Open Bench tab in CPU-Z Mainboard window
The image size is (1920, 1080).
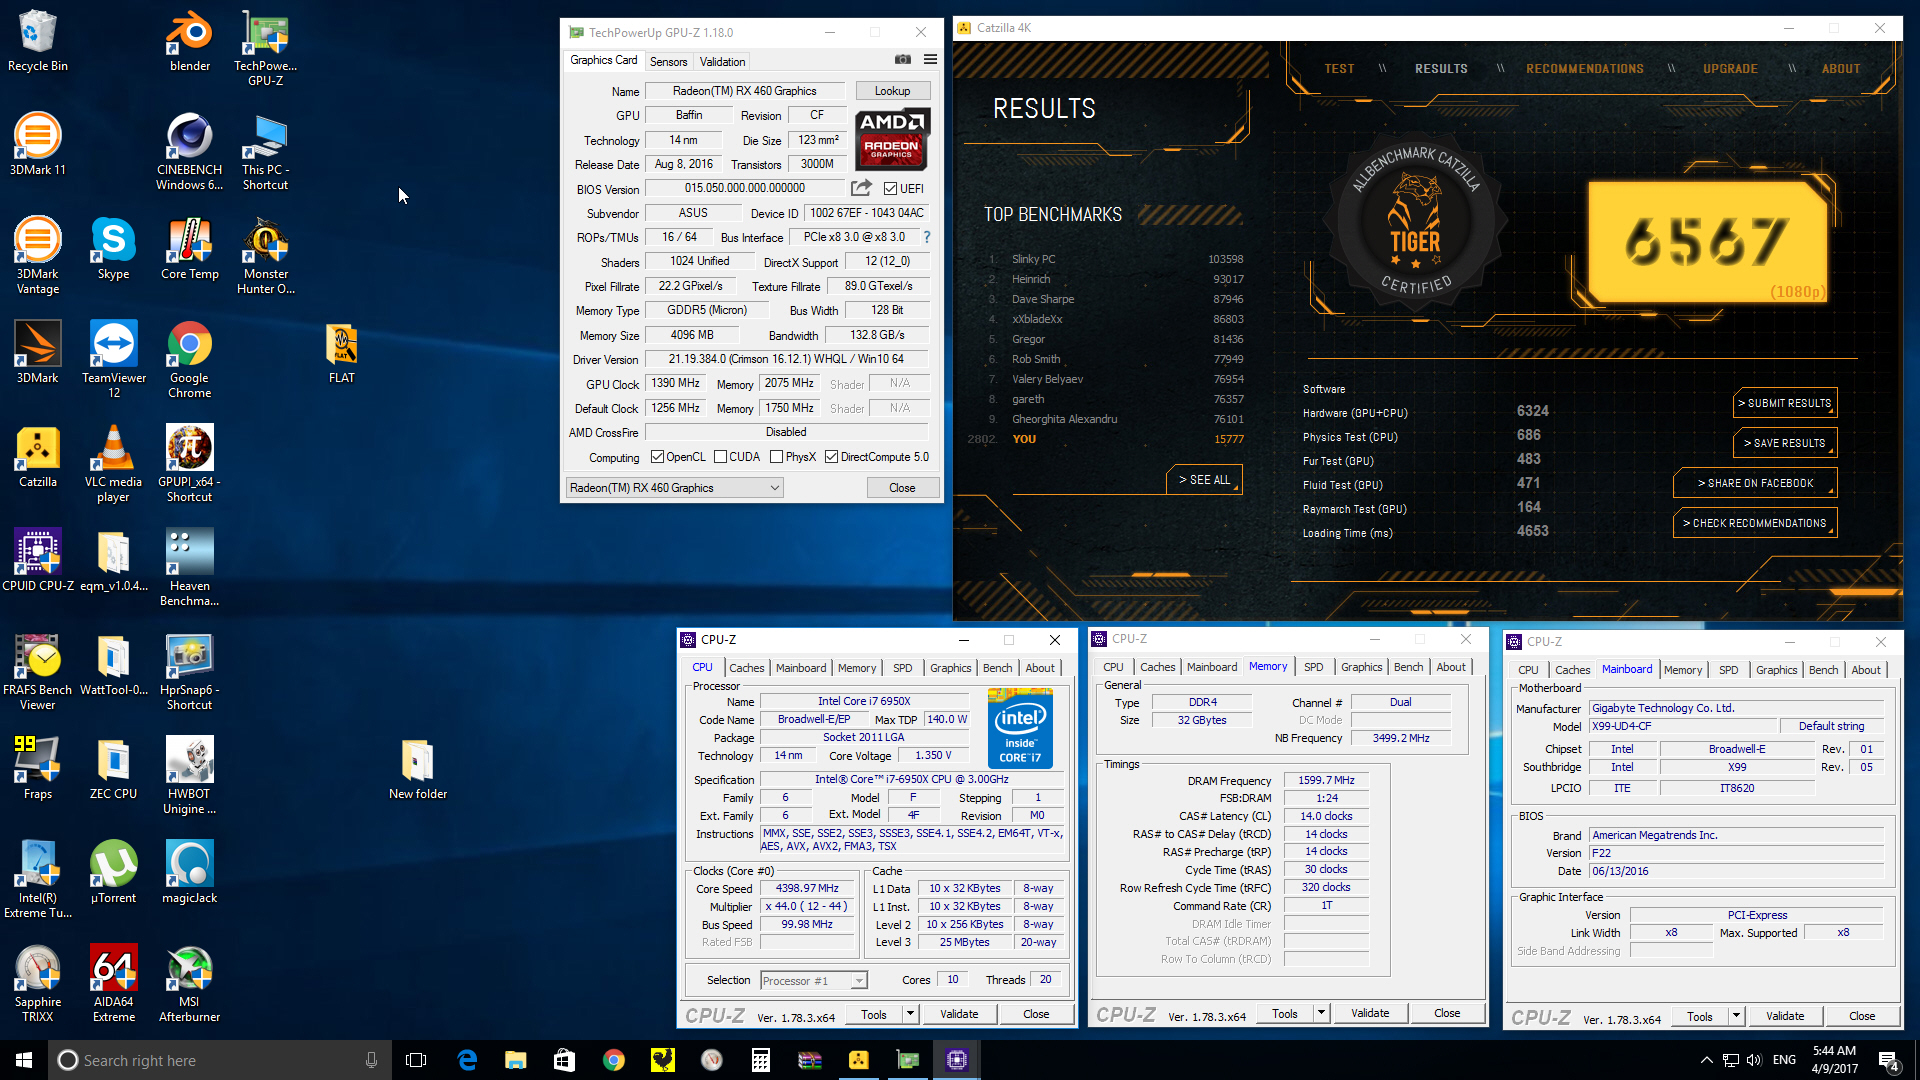(x=1823, y=670)
